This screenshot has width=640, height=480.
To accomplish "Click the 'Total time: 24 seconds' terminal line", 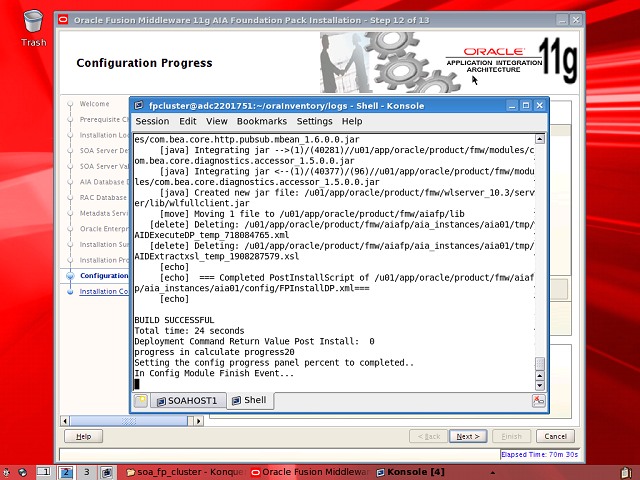I will (189, 331).
